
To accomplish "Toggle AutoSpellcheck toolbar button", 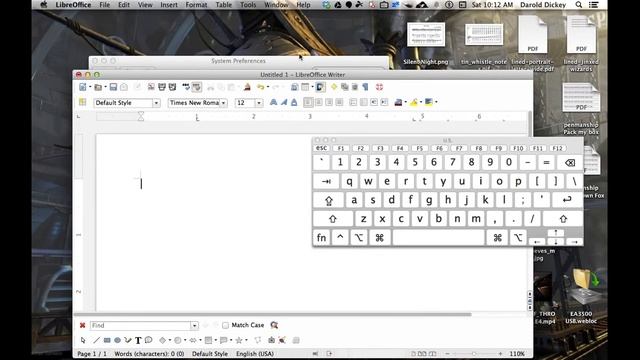I will 197,87.
